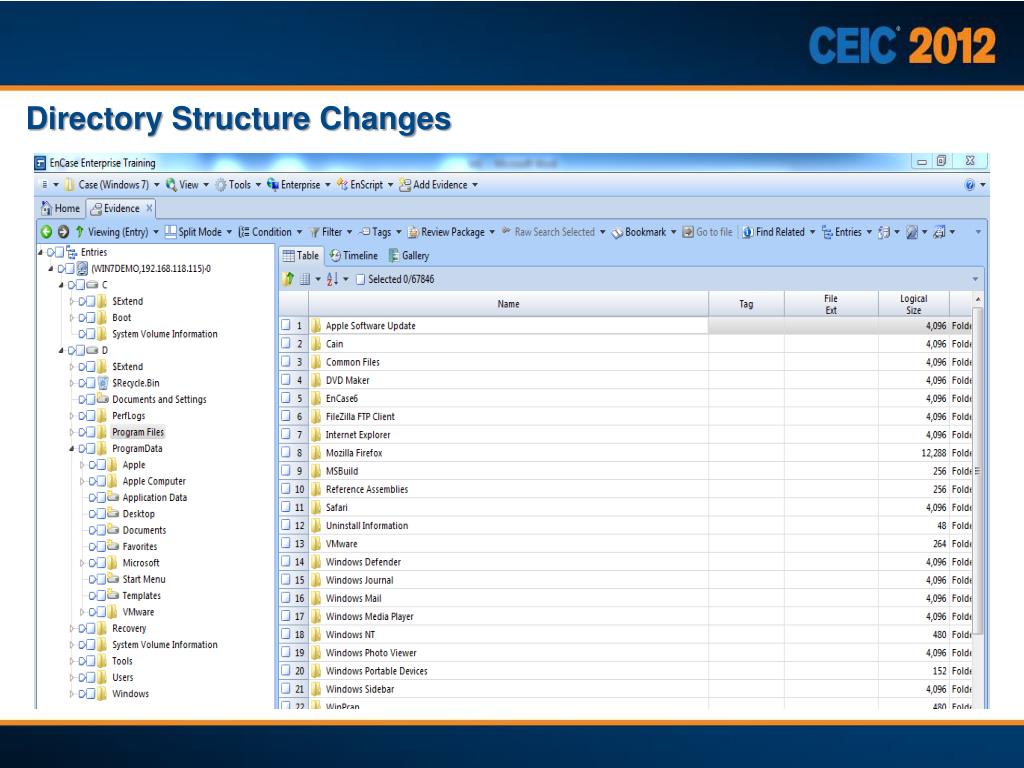Switch to the Timeline tab
Image resolution: width=1024 pixels, height=768 pixels.
pos(353,255)
